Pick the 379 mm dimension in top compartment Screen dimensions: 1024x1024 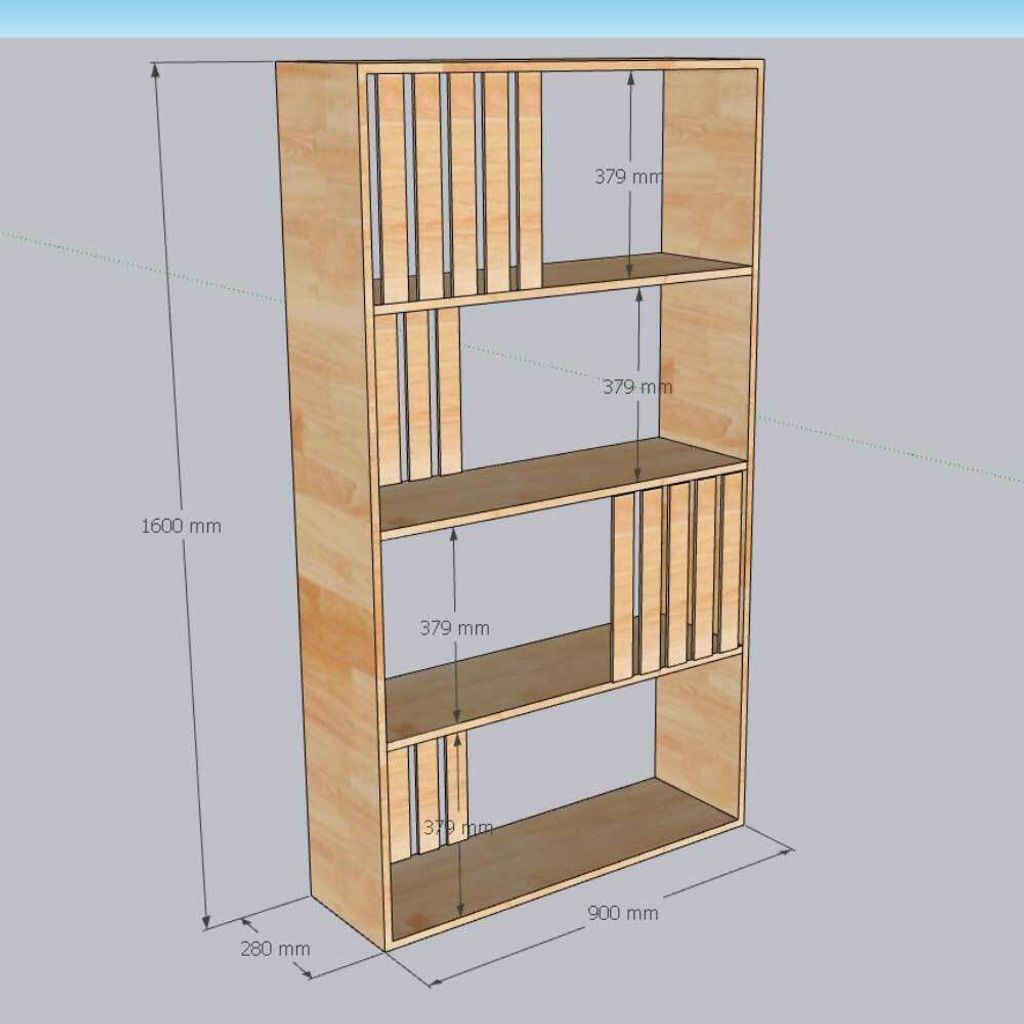[627, 177]
